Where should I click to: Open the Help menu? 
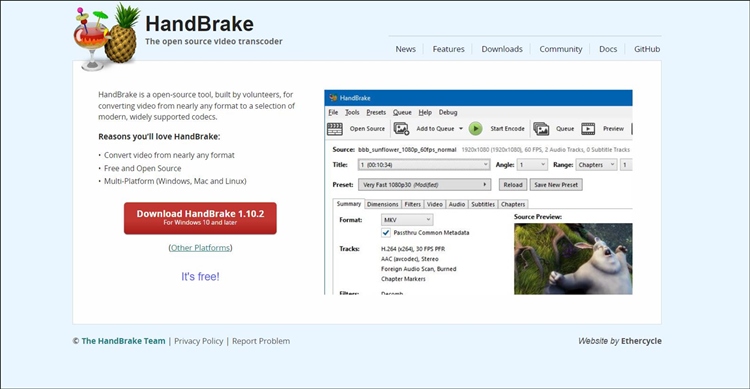click(425, 112)
